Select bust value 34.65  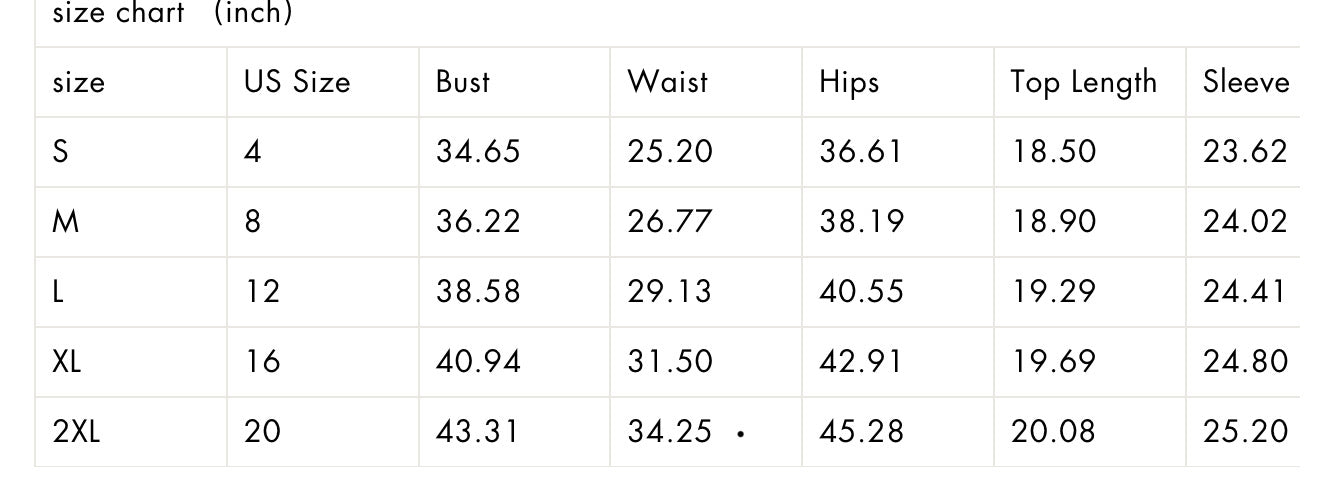pos(478,152)
